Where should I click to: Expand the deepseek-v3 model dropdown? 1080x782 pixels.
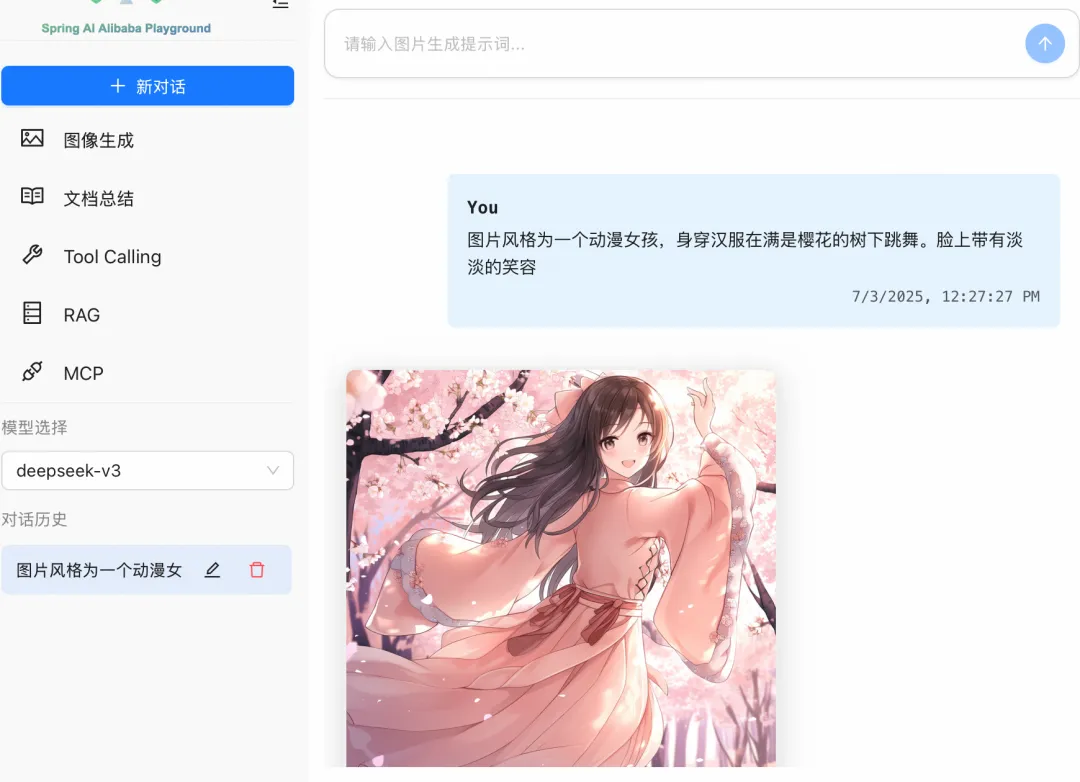(x=147, y=471)
